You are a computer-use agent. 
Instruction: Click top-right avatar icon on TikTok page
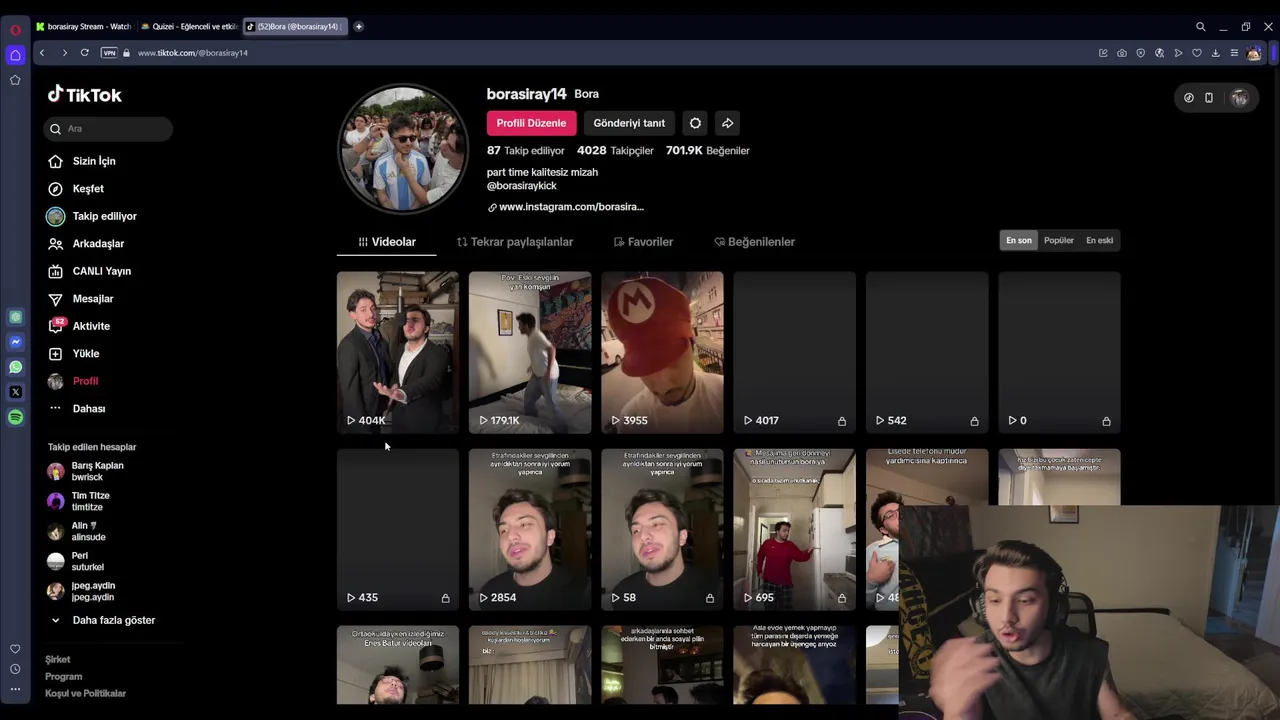1239,98
